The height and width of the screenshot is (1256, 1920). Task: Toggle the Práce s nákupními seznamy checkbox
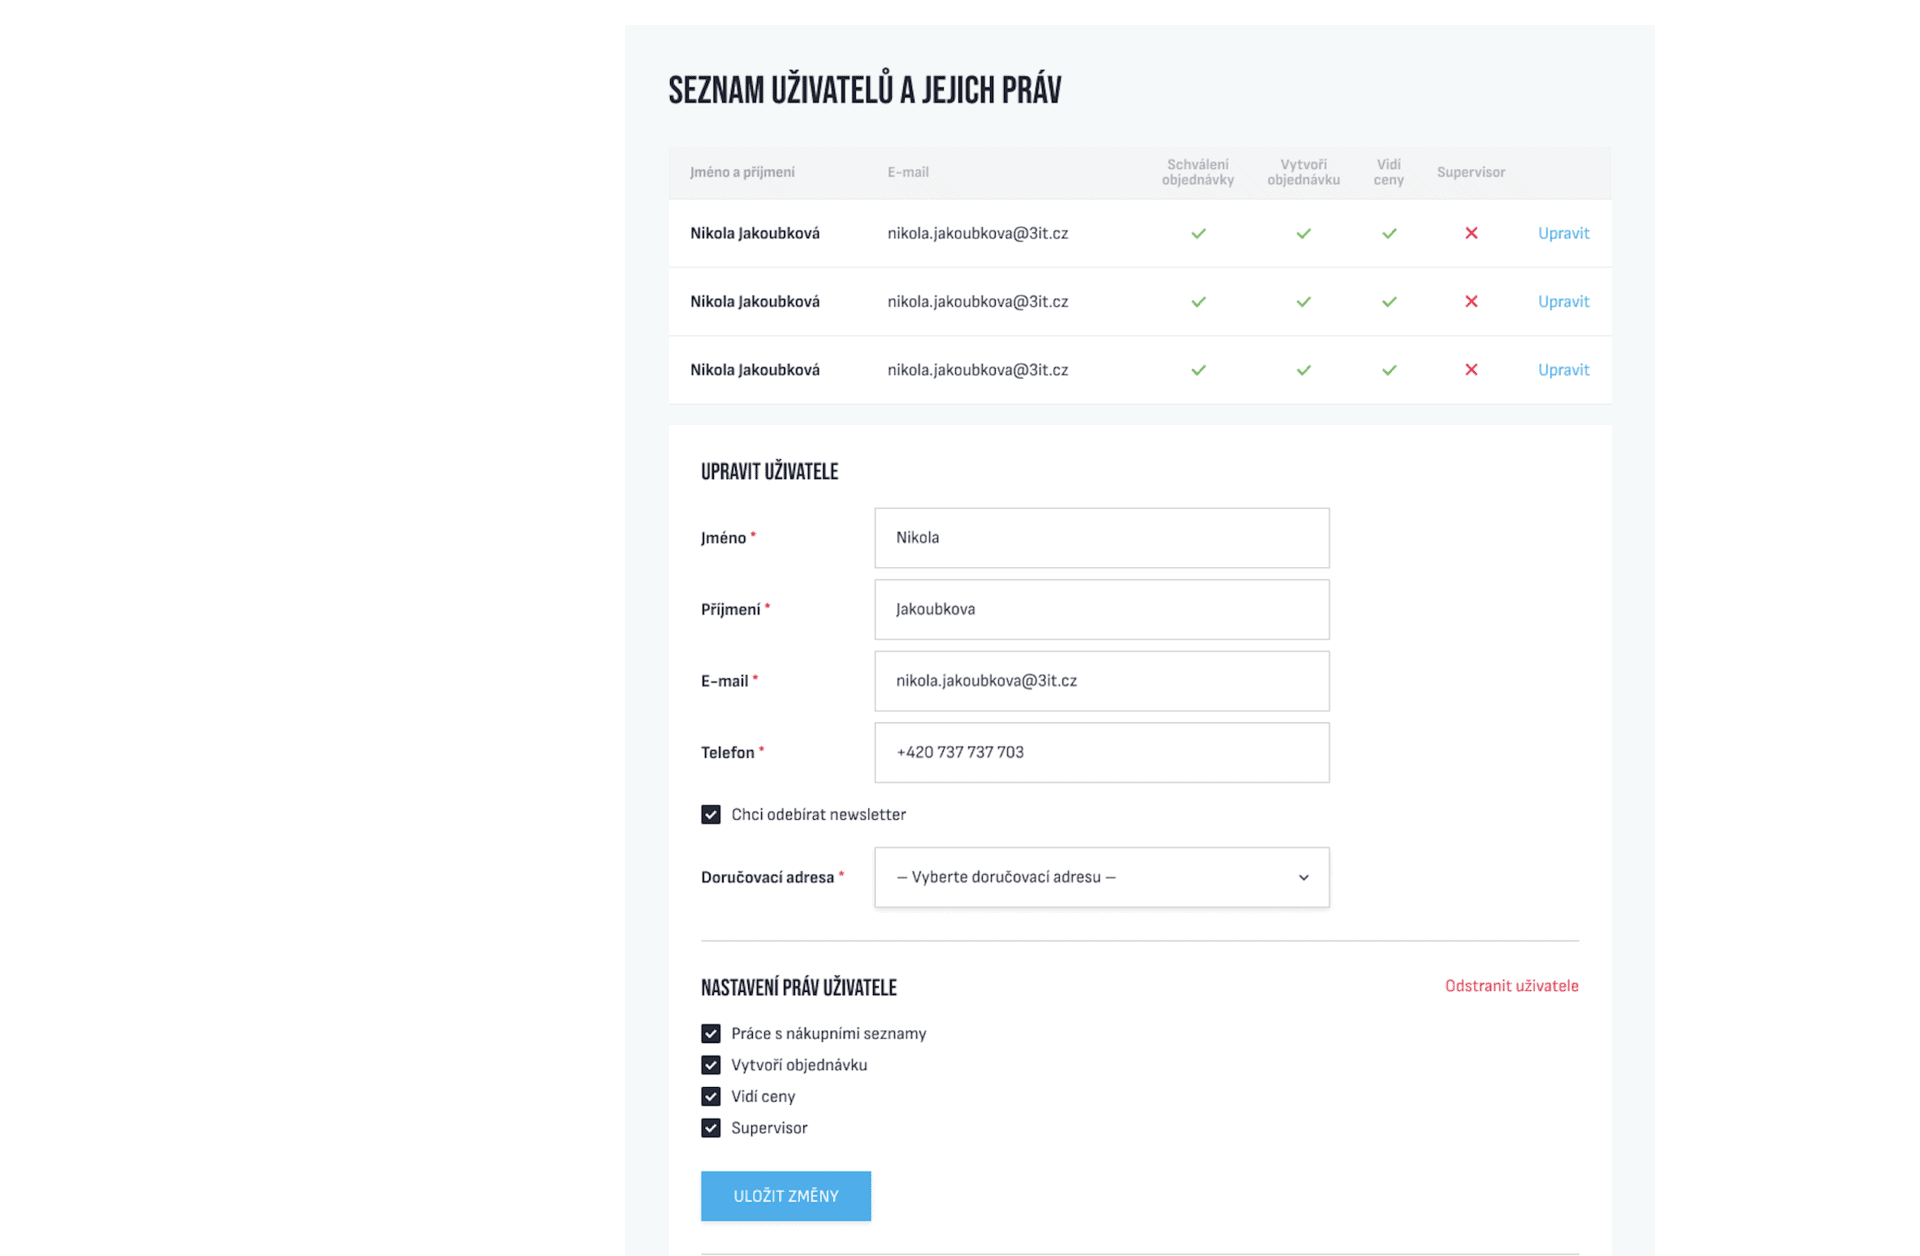pos(711,1034)
